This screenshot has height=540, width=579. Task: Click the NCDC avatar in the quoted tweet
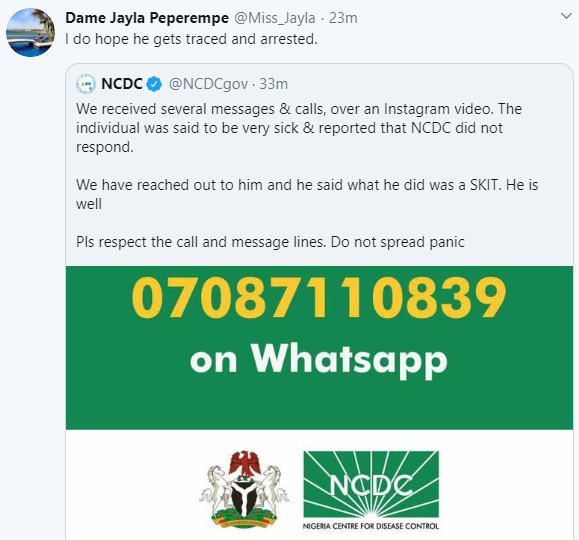[x=86, y=84]
